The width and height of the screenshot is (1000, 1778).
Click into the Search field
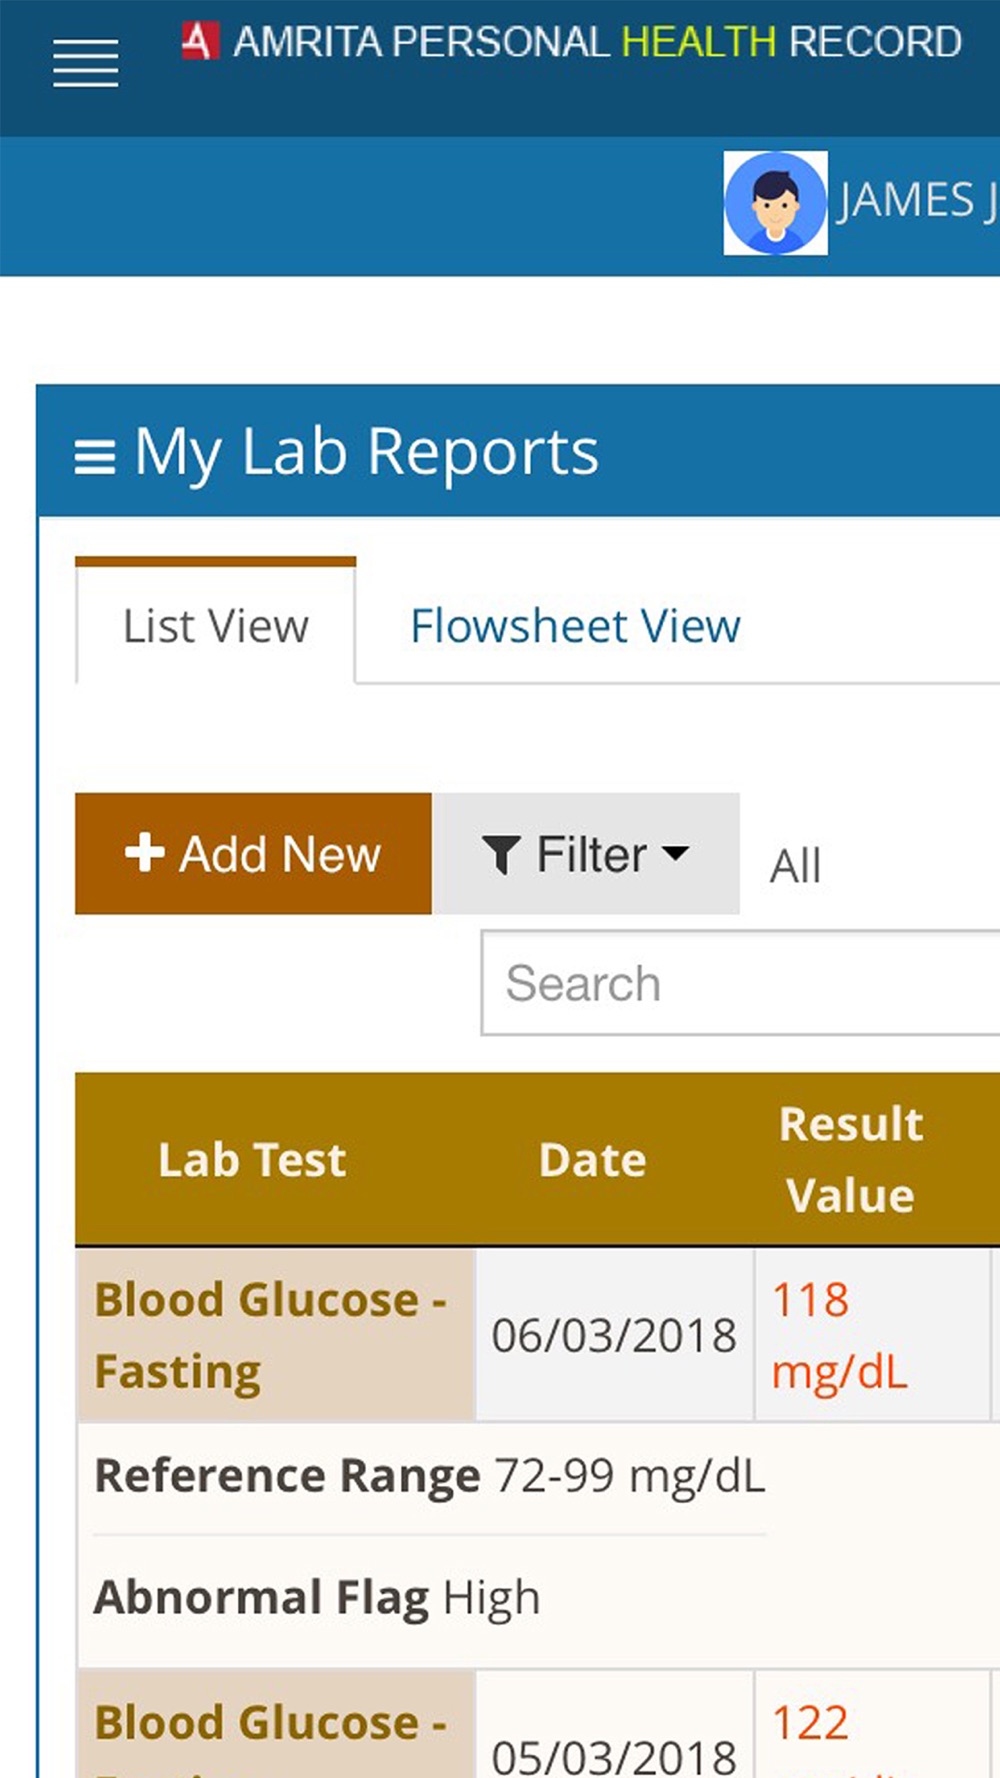[740, 983]
